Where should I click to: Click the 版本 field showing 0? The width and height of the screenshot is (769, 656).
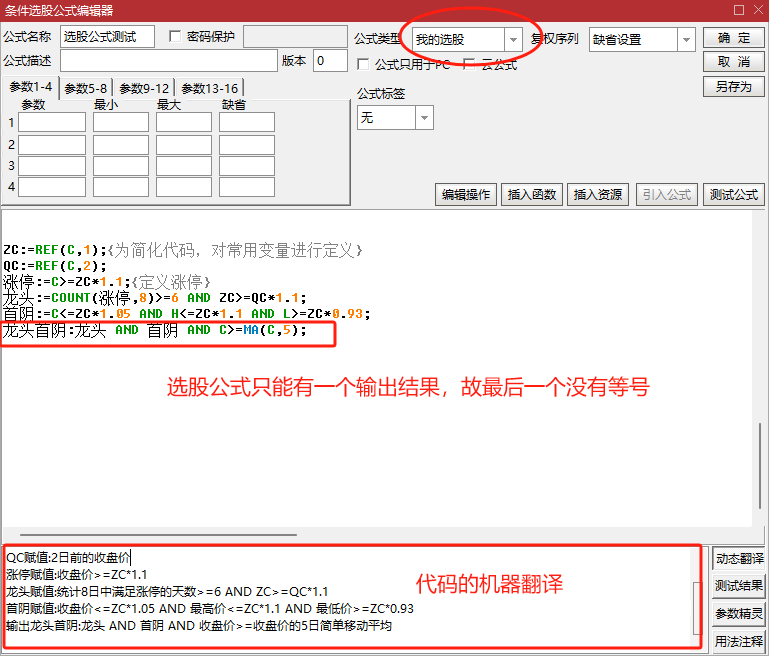click(330, 61)
